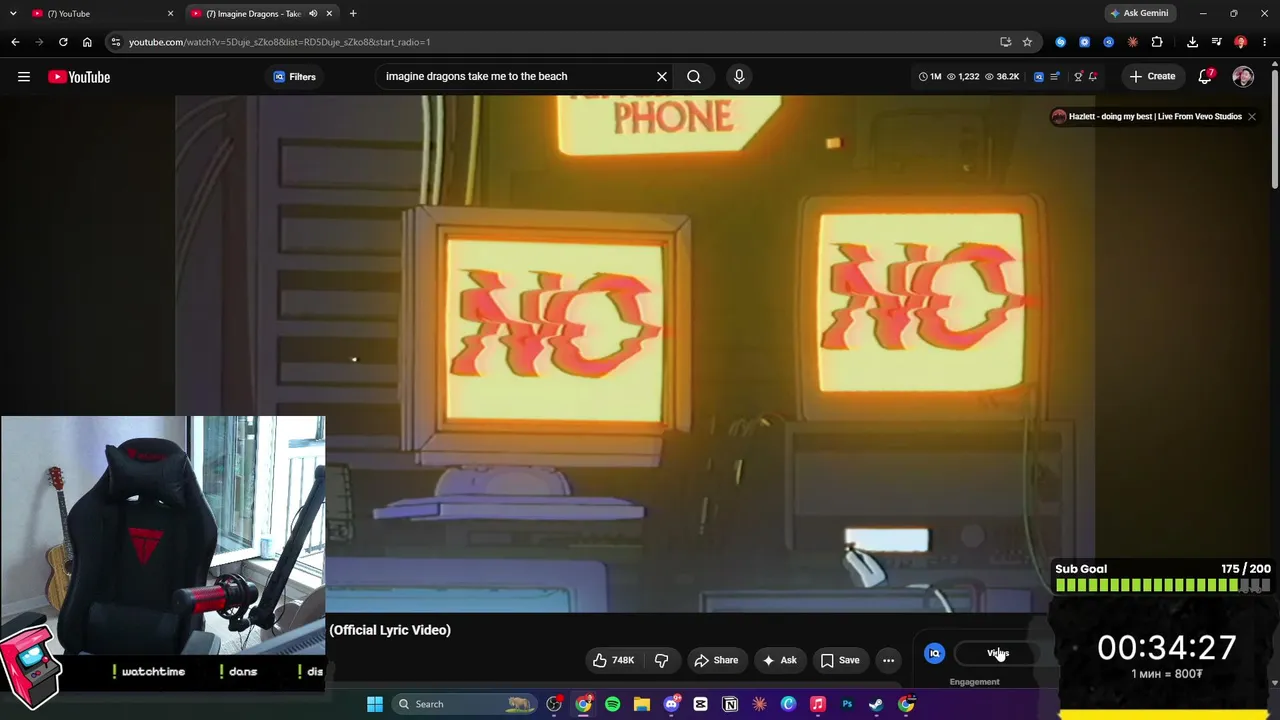Open Photoshop from the taskbar
The image size is (1280, 720).
pyautogui.click(x=847, y=704)
